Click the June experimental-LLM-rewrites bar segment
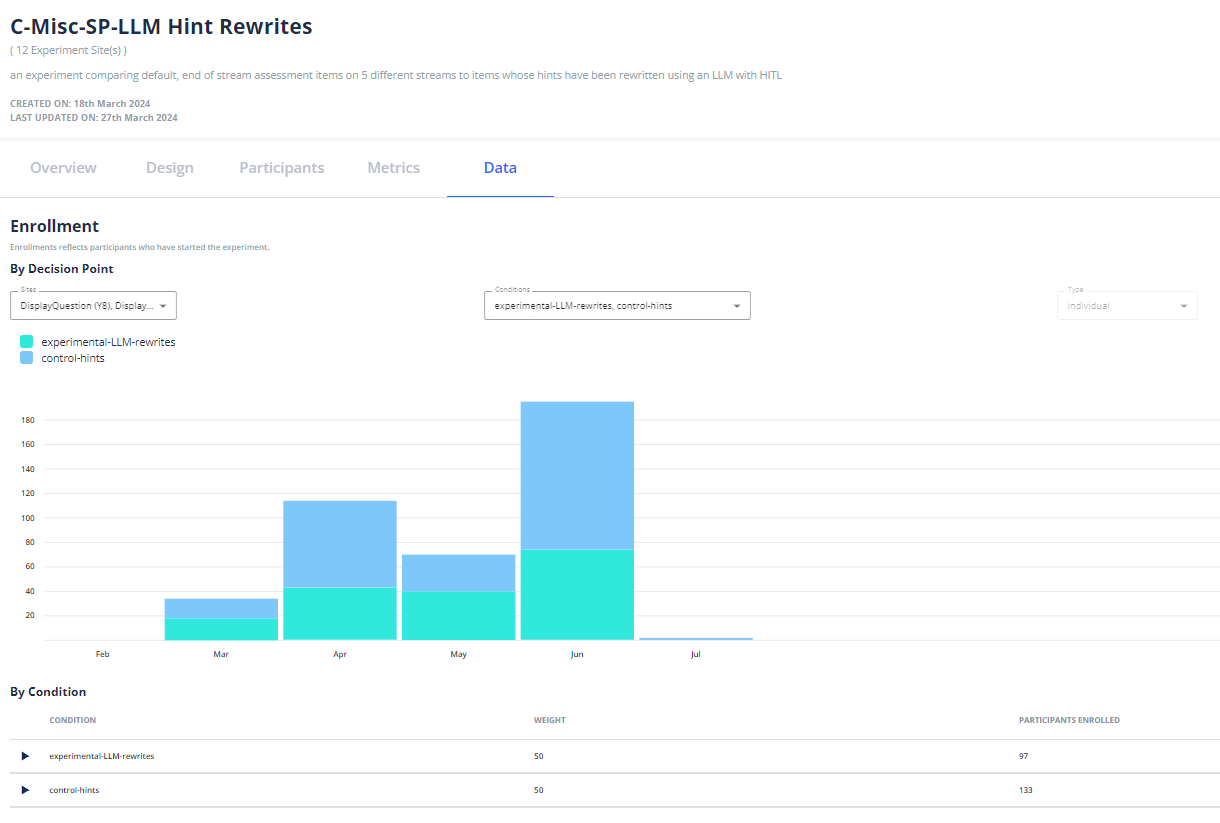 (577, 595)
